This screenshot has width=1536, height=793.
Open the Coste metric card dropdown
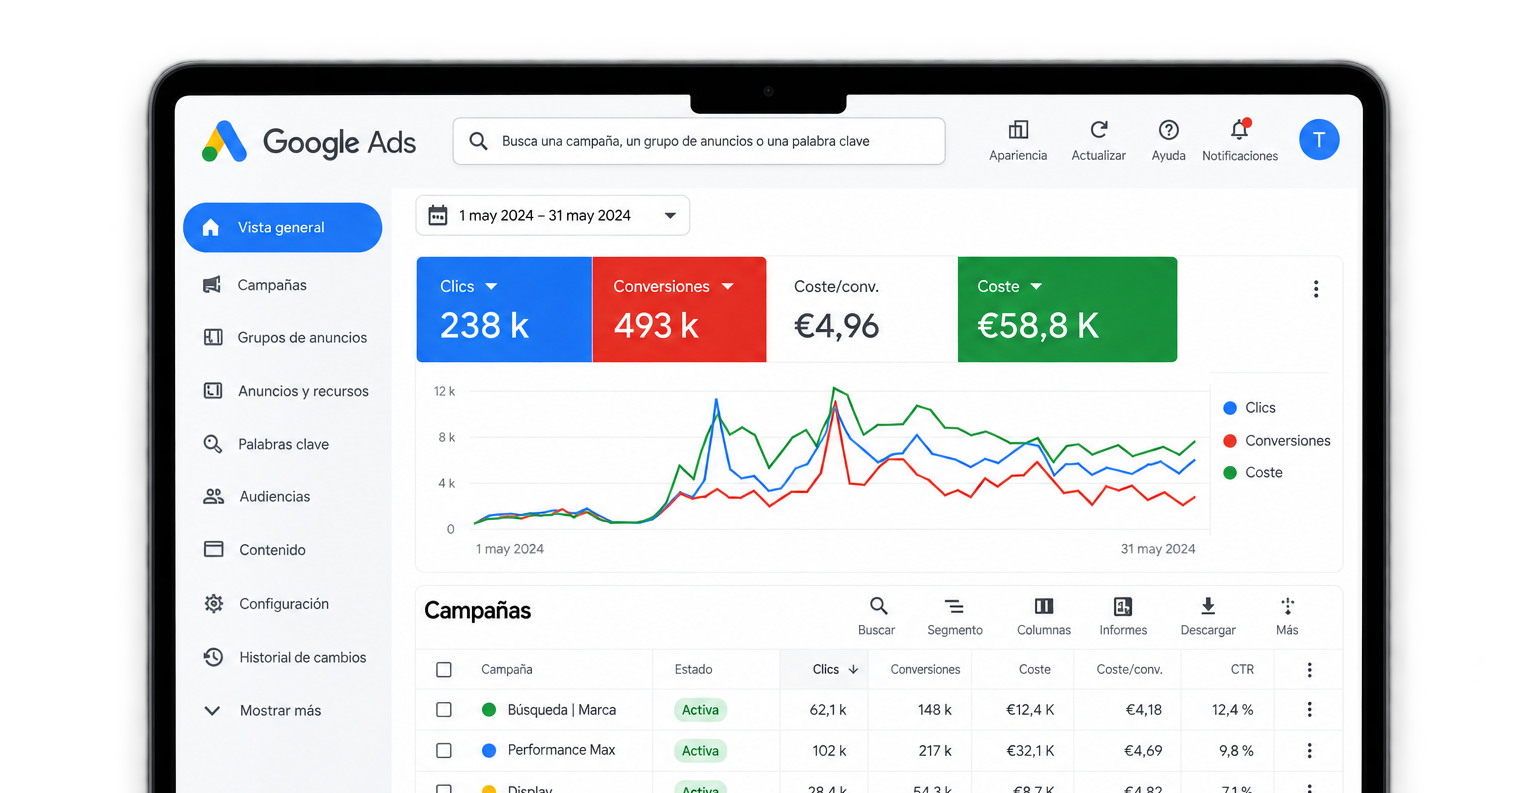(x=1036, y=287)
